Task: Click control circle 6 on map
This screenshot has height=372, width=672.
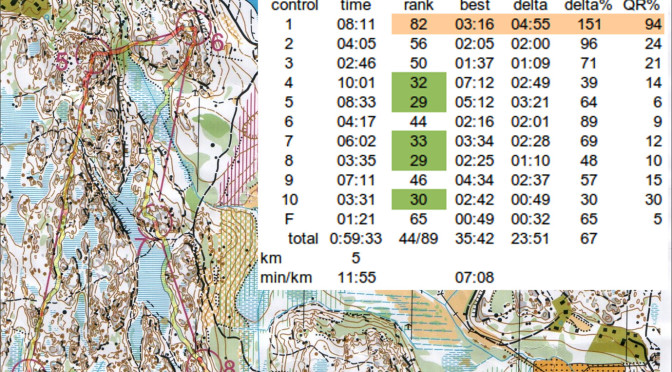Action: click(194, 27)
